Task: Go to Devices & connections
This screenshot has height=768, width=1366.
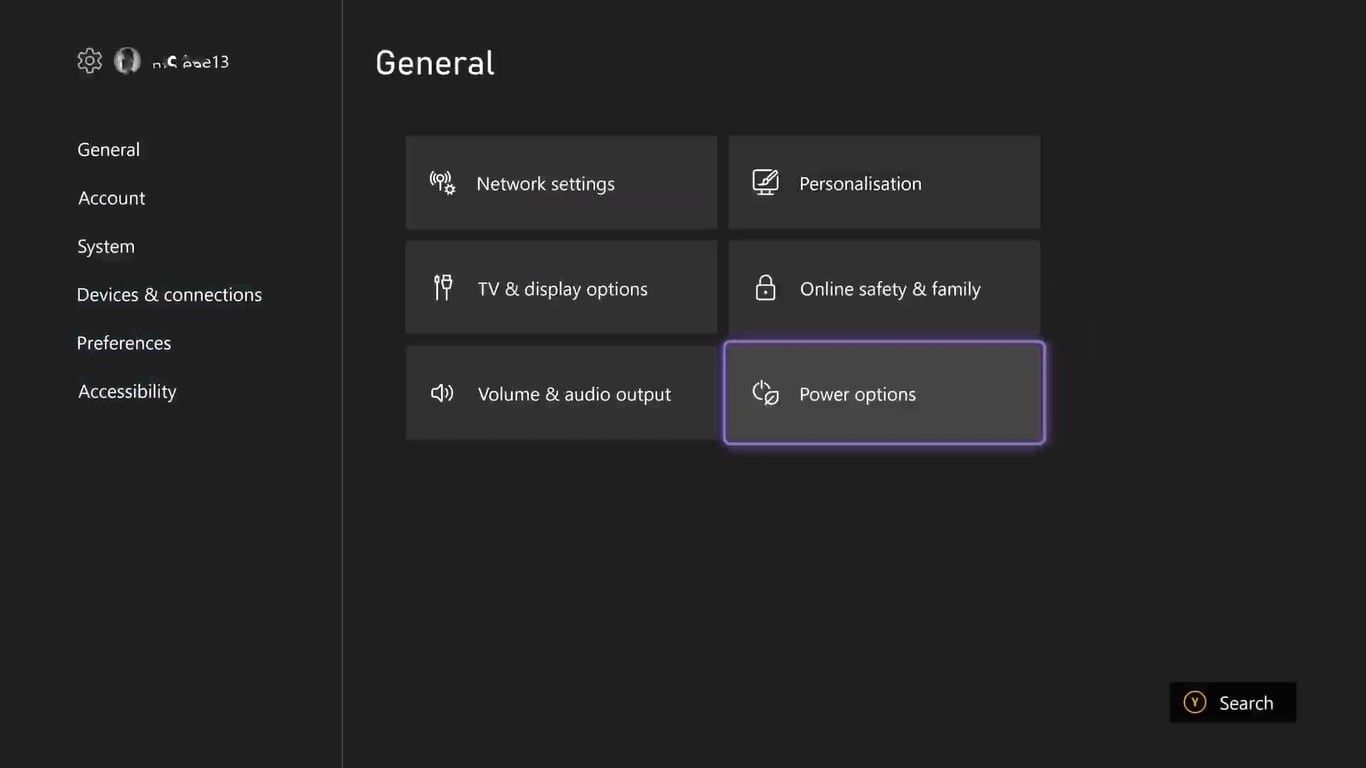Action: click(169, 295)
